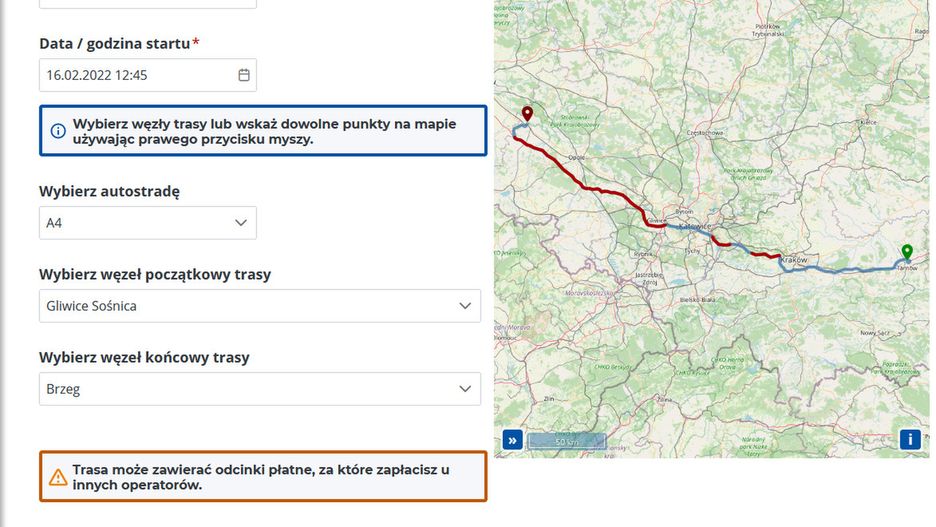936x527 pixels.
Task: Open the calendar date picker
Action: 244,75
